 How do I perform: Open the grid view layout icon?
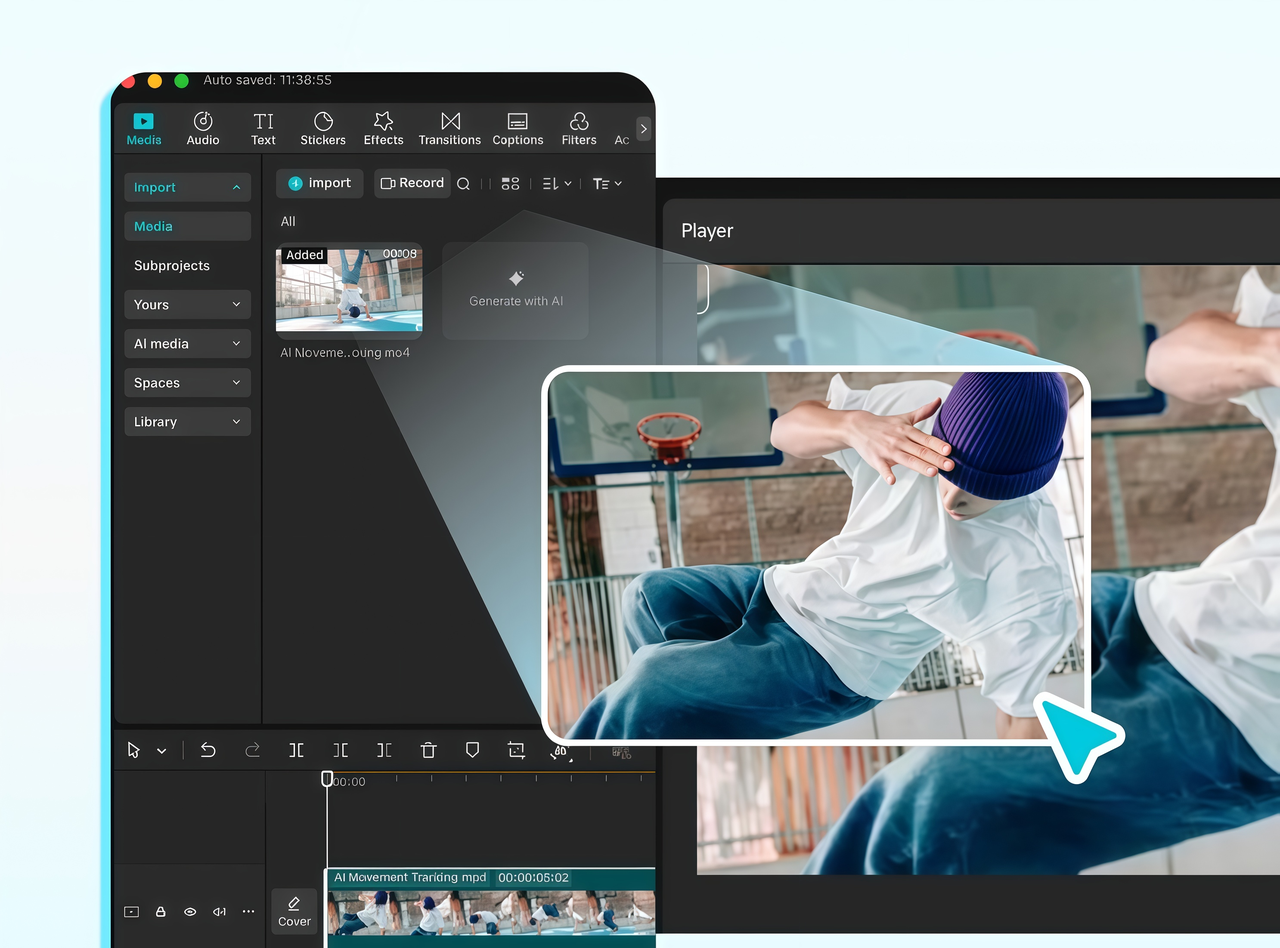(510, 183)
